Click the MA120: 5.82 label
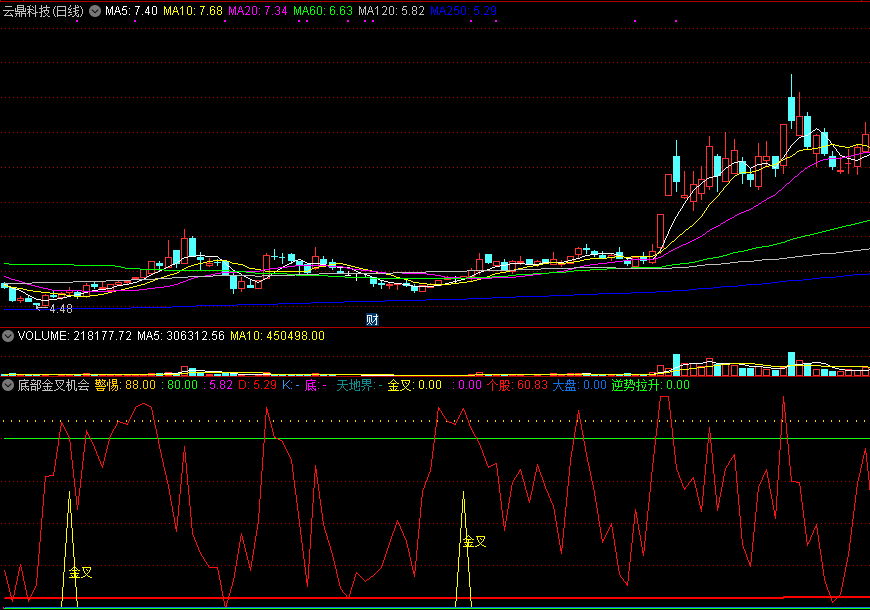The height and width of the screenshot is (610, 870). pyautogui.click(x=391, y=11)
